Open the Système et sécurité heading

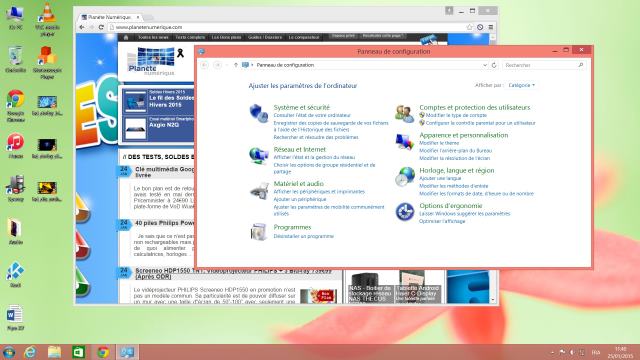302,107
